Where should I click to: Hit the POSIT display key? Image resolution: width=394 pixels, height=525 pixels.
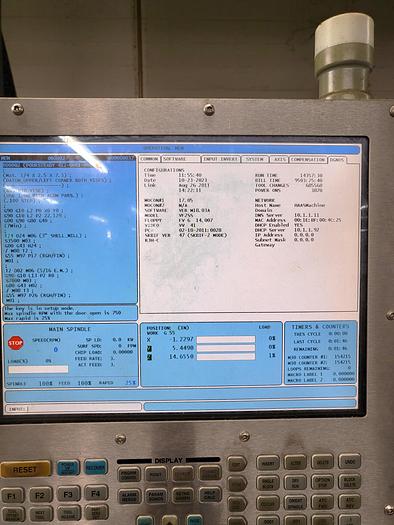coord(156,474)
